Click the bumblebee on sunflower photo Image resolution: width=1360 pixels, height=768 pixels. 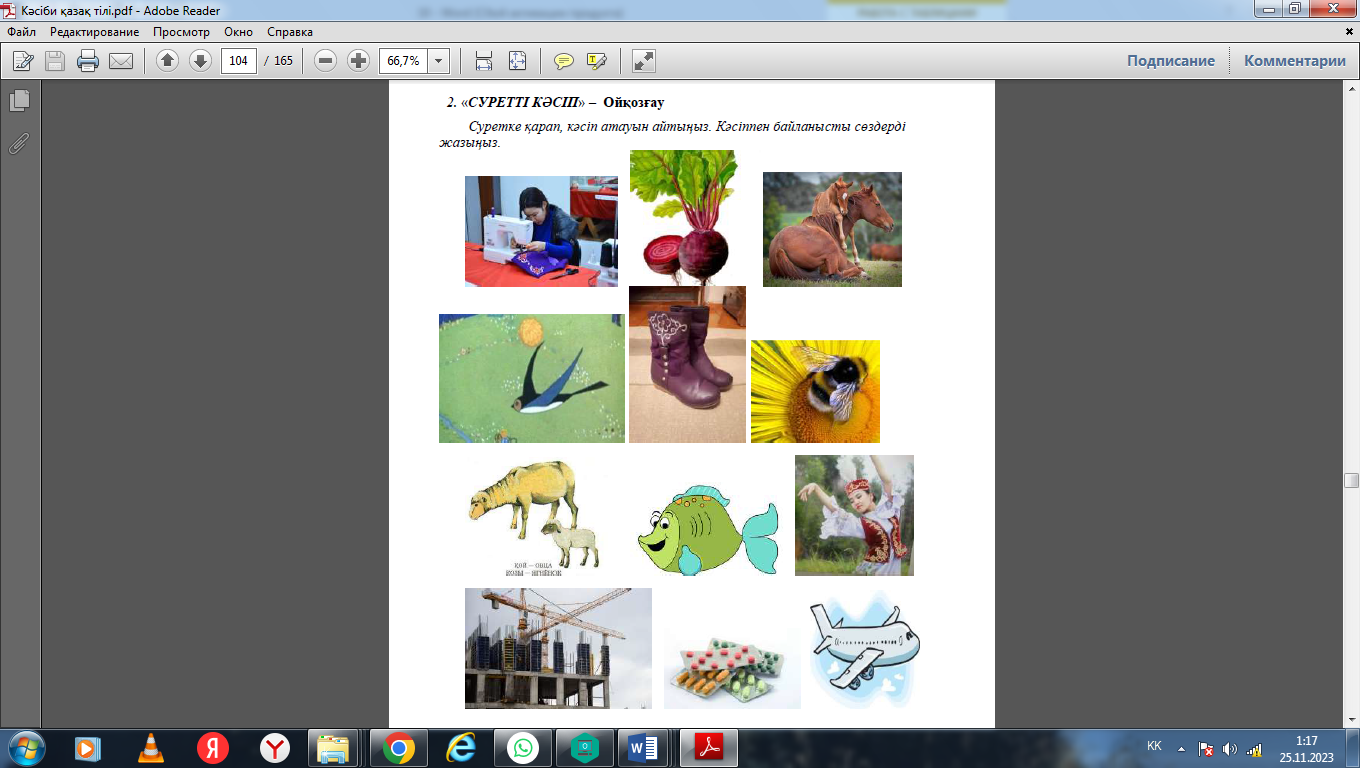pos(815,391)
